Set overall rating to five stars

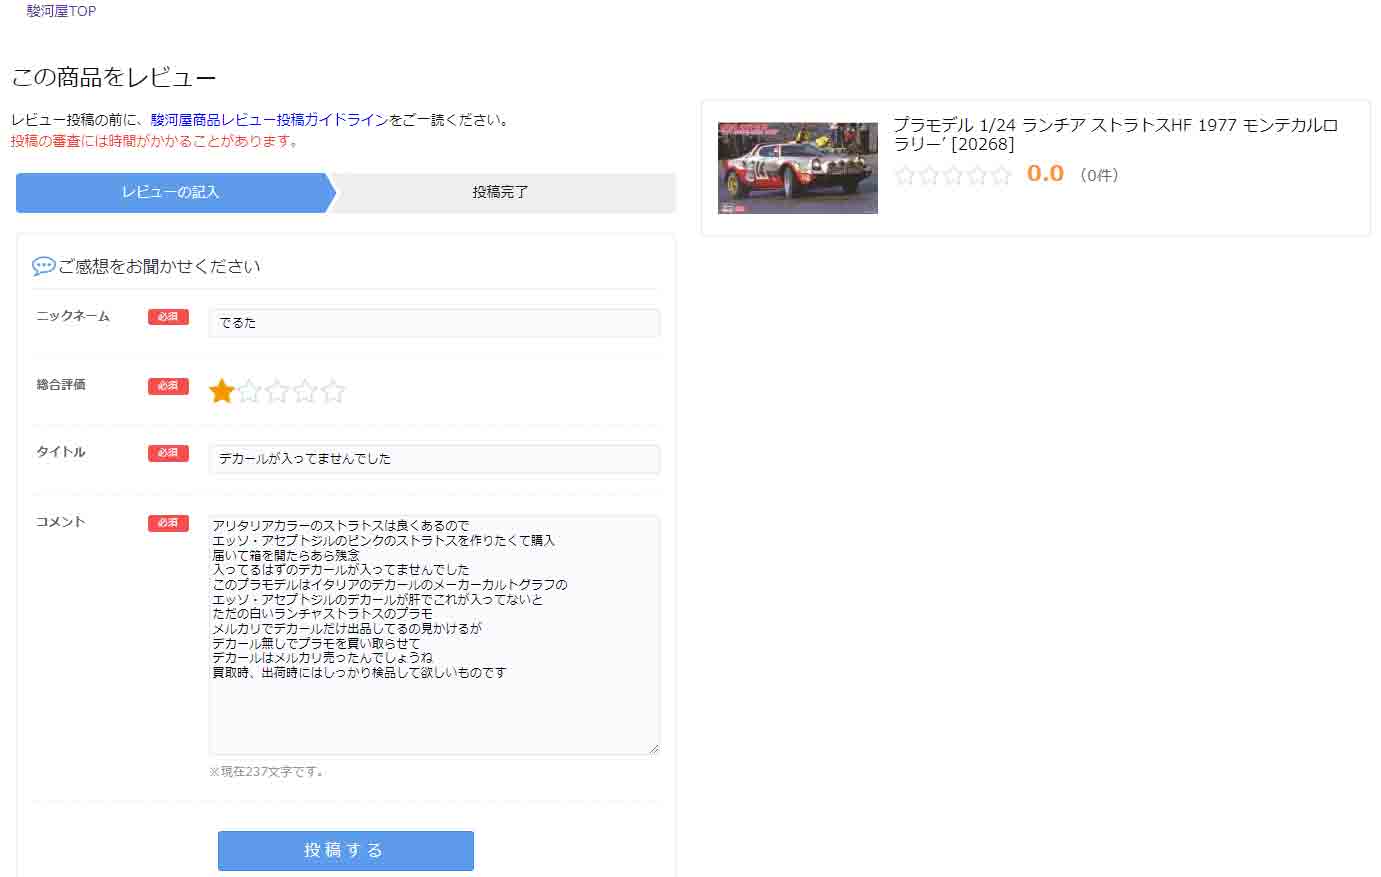coord(333,391)
